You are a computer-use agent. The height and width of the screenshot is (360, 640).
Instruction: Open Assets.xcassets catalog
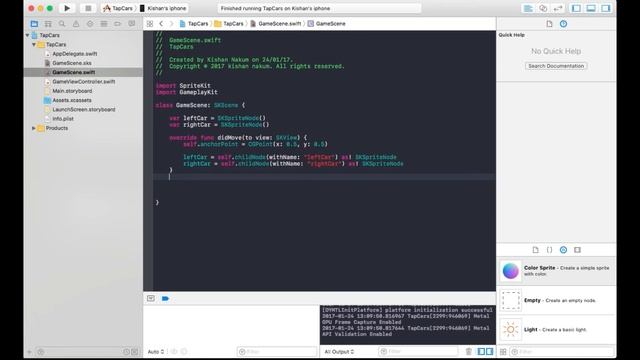click(72, 100)
